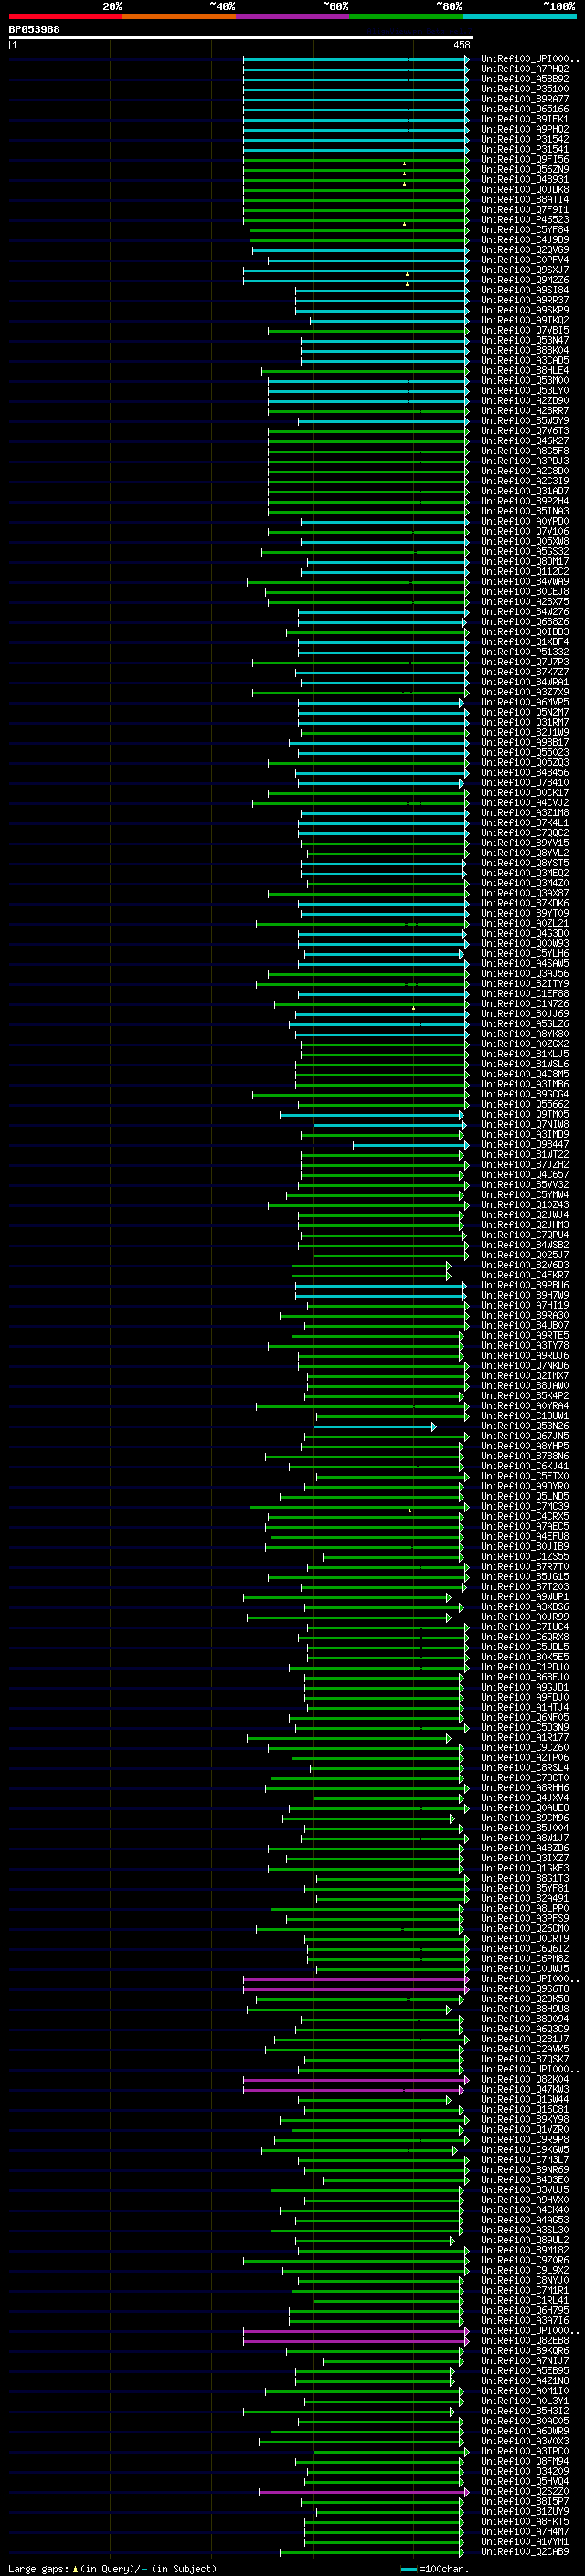Select the UniRef100_A9RTE5 label
The width and height of the screenshot is (585, 2576).
[x=524, y=1335]
